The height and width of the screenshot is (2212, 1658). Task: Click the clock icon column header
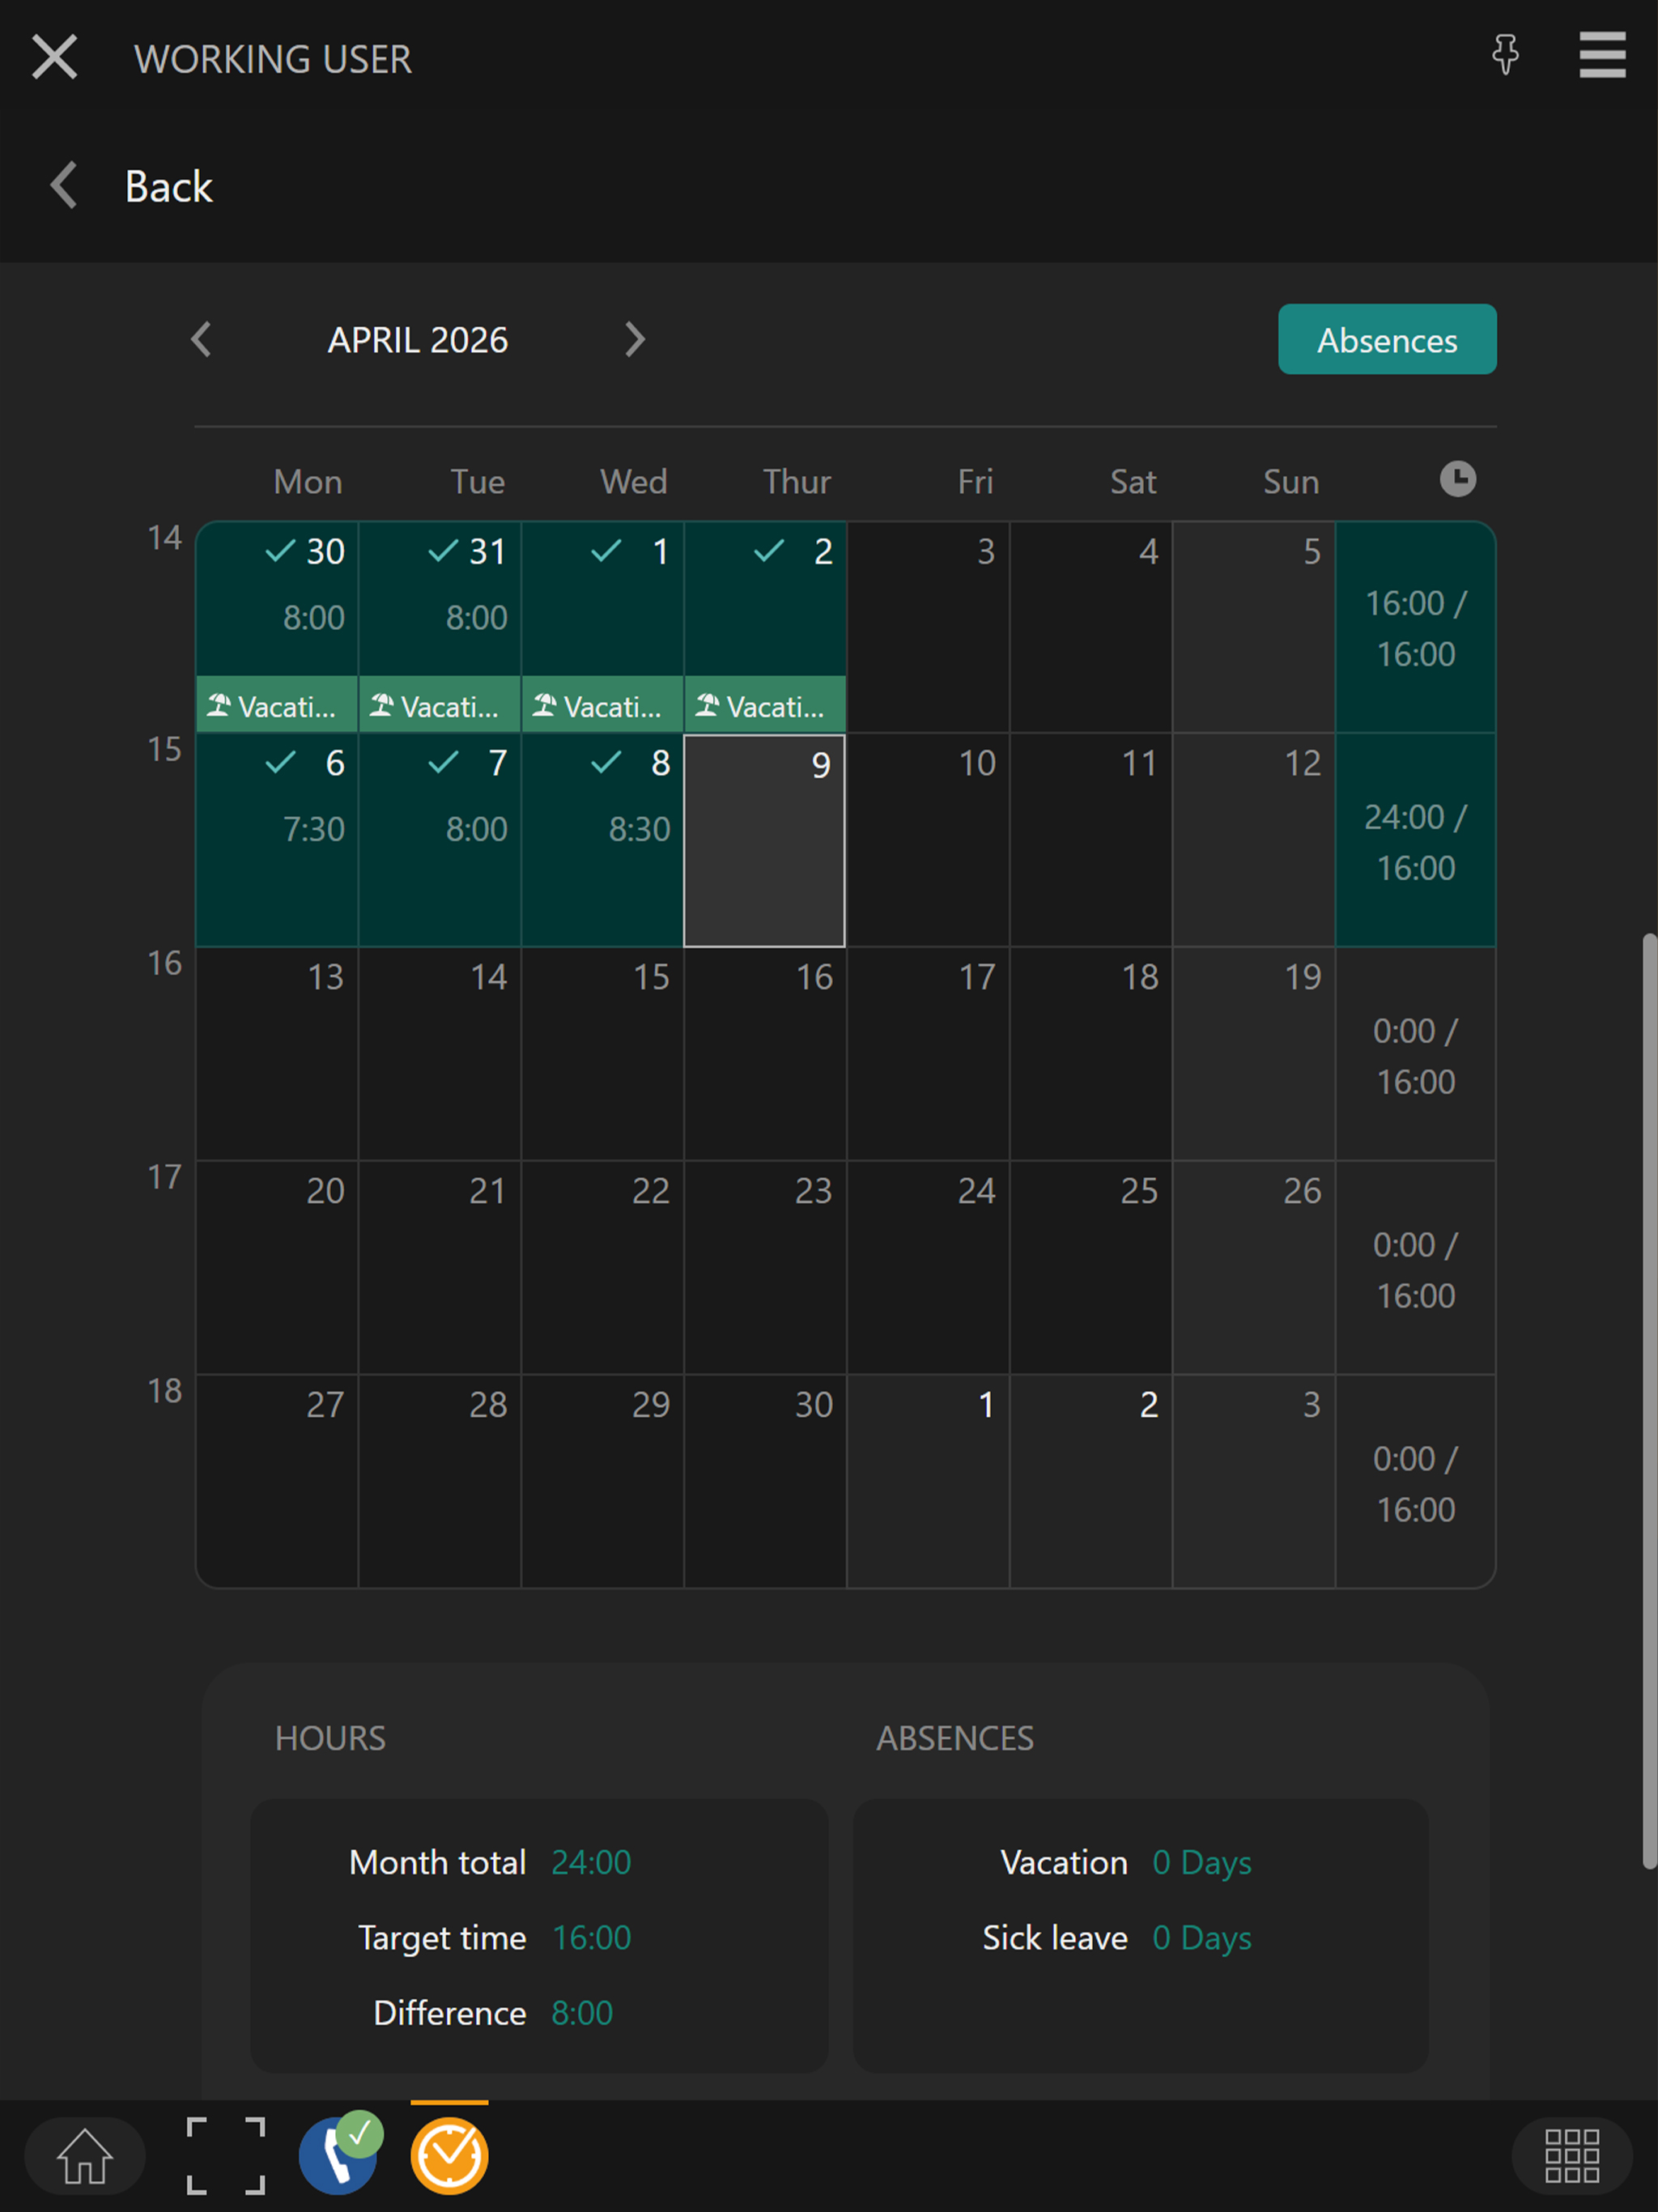pos(1457,479)
